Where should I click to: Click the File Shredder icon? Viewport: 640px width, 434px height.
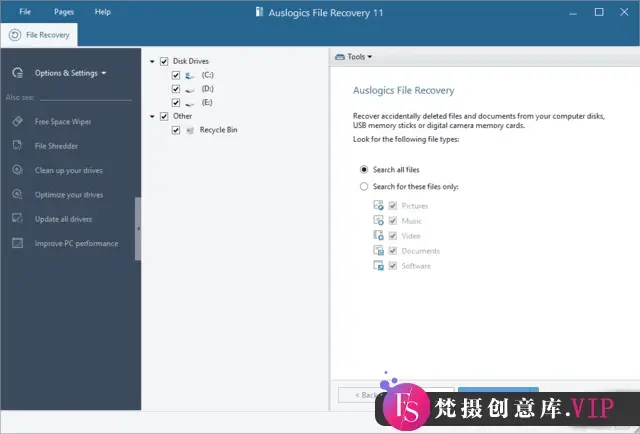pyautogui.click(x=18, y=145)
